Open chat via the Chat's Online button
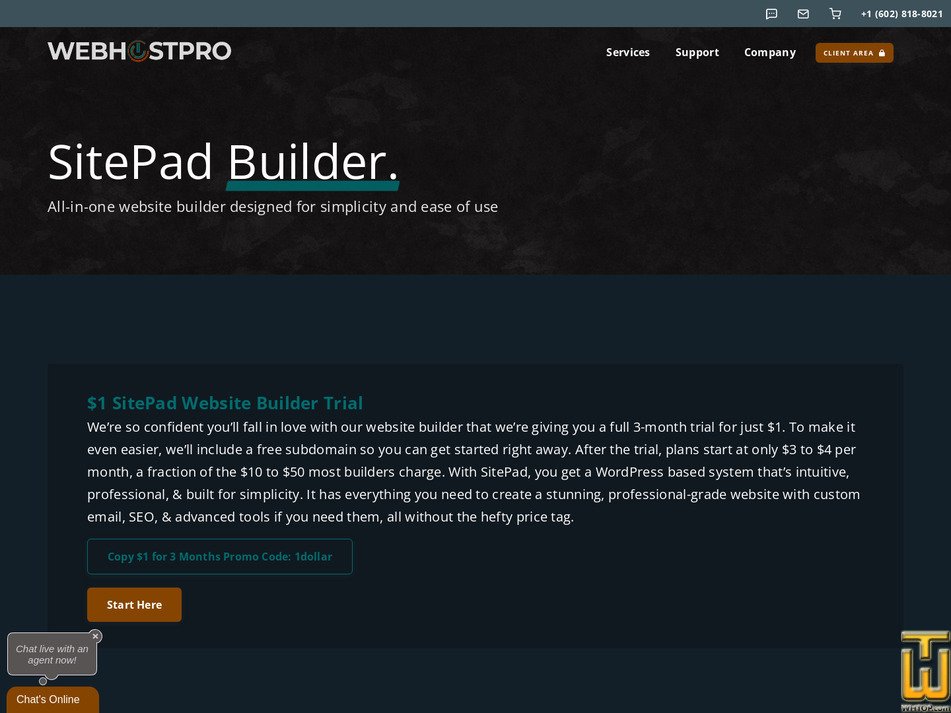 coord(51,699)
